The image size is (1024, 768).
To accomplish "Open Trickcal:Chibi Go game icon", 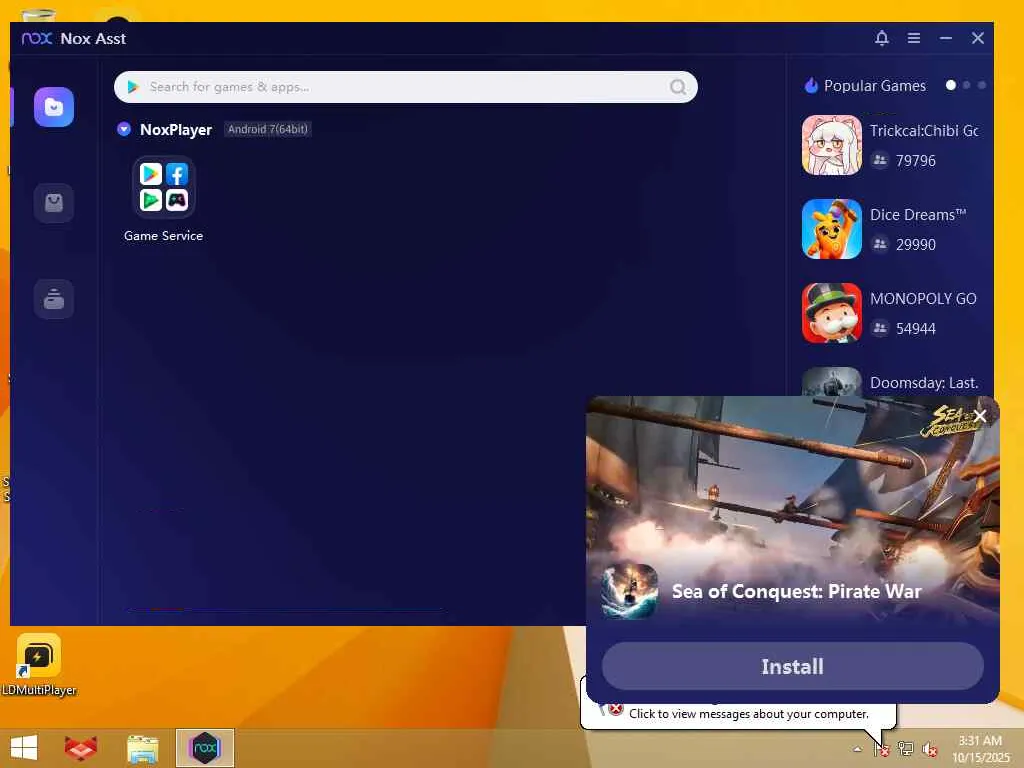I will pos(831,145).
